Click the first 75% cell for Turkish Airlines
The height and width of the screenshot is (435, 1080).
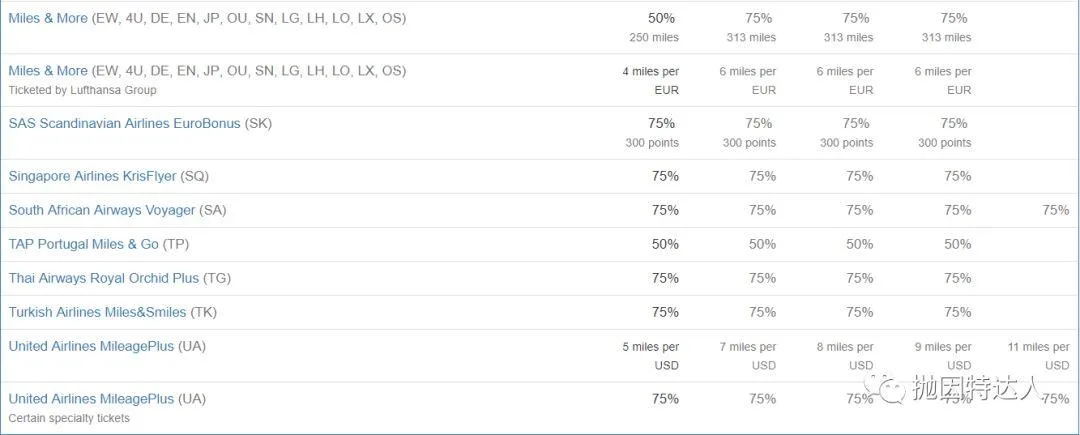tap(665, 312)
